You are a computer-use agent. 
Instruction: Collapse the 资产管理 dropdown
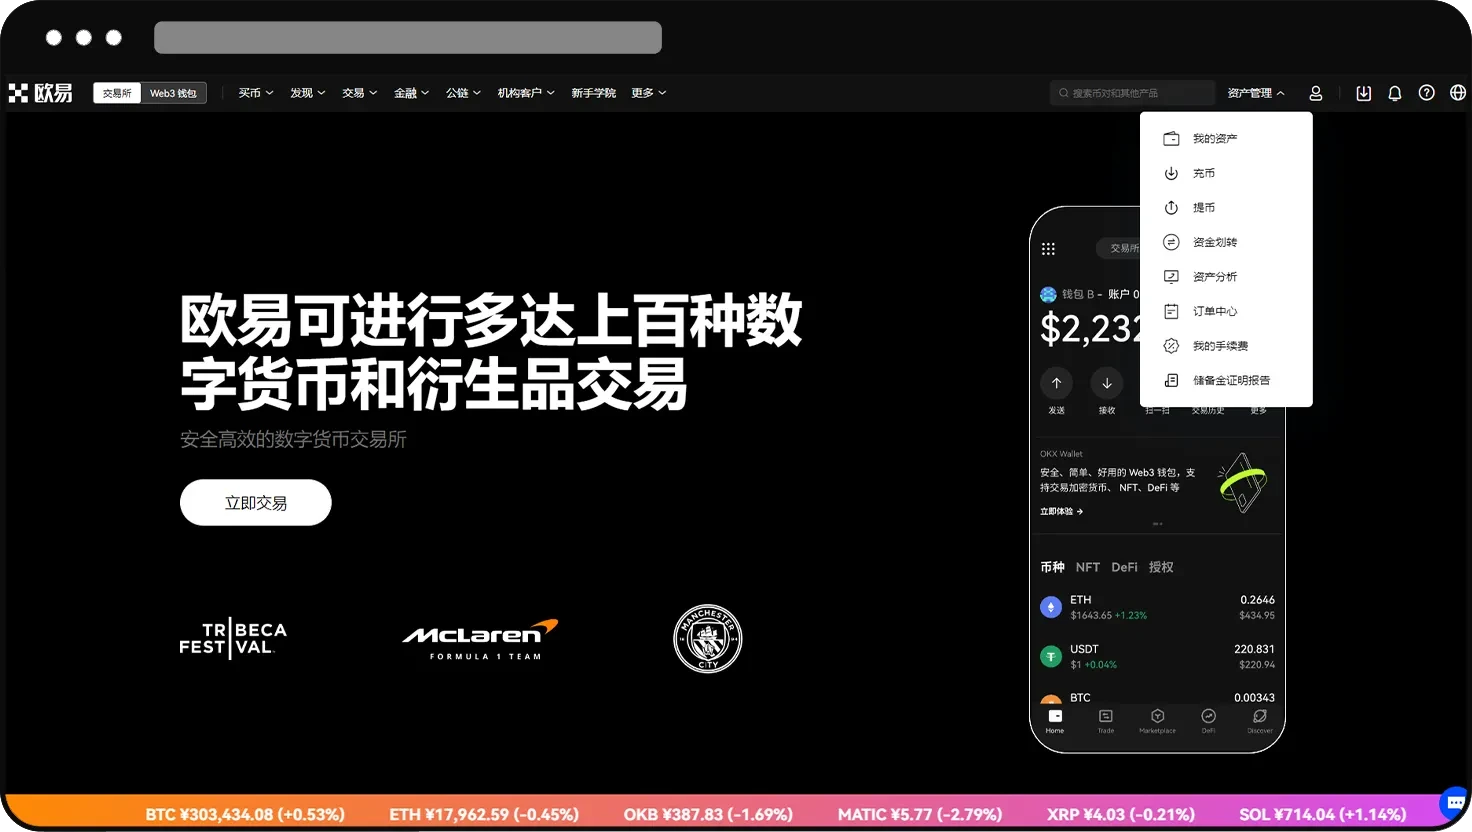pyautogui.click(x=1256, y=92)
